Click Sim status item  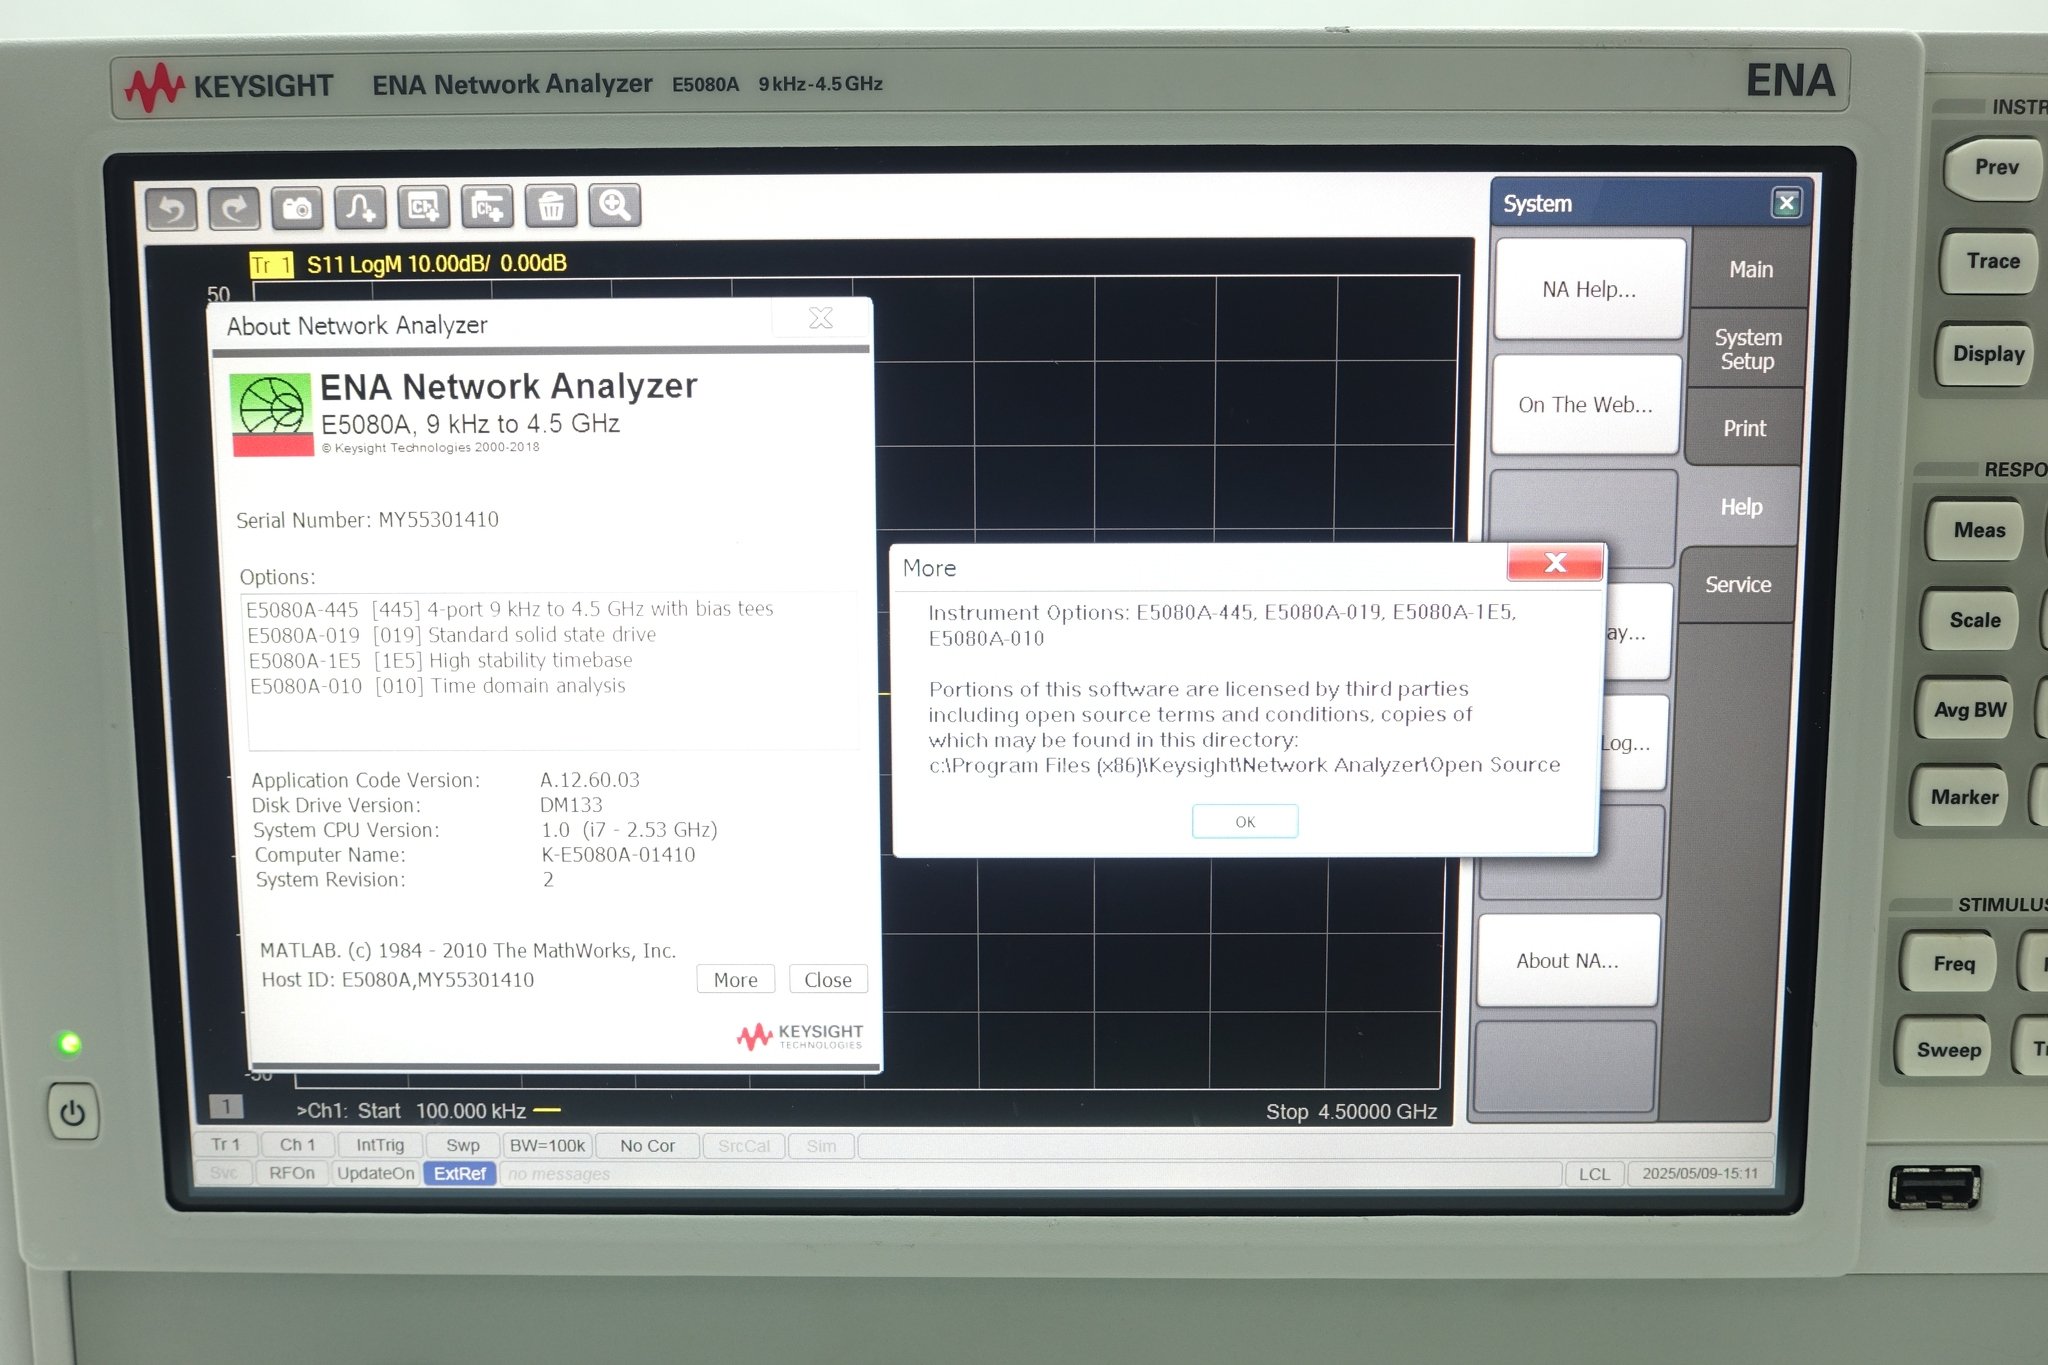(821, 1146)
